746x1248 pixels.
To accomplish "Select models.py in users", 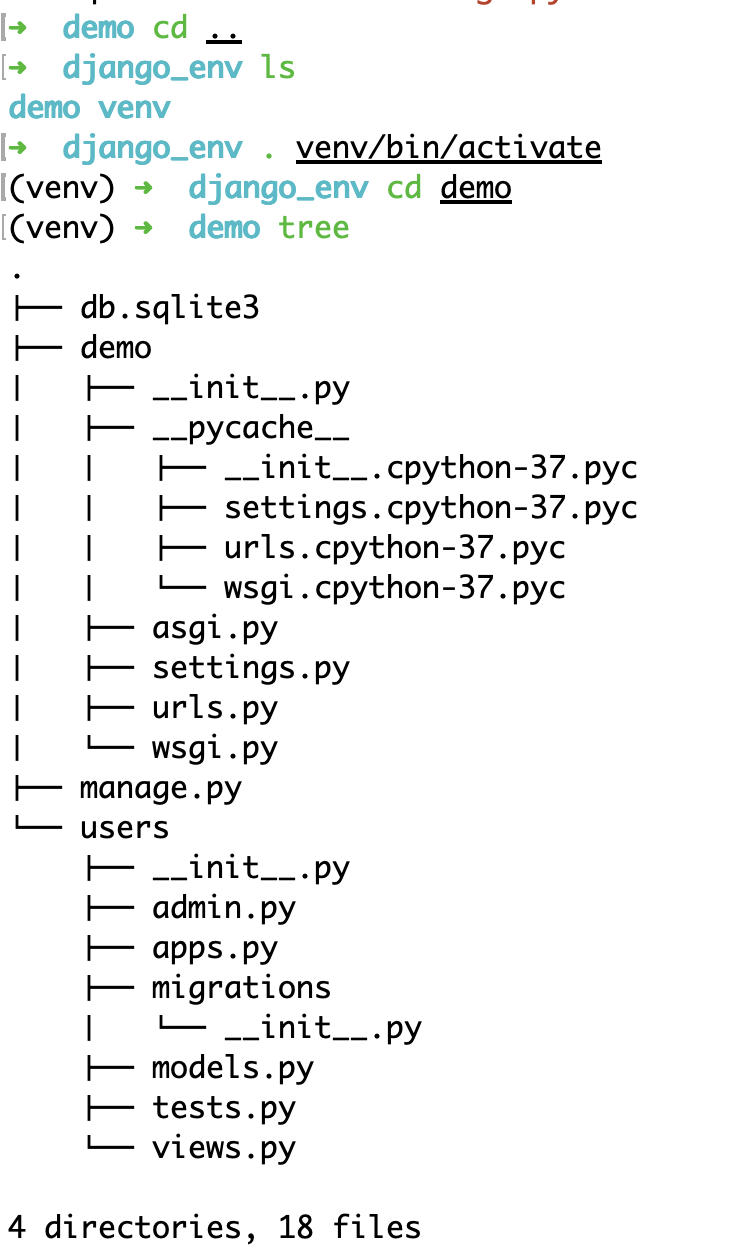I will click(x=233, y=1069).
